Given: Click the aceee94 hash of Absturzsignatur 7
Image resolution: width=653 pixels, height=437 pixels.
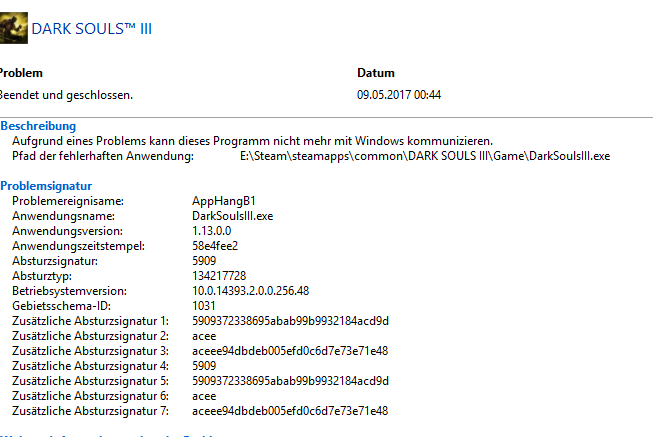Looking at the screenshot, I should 290,411.
